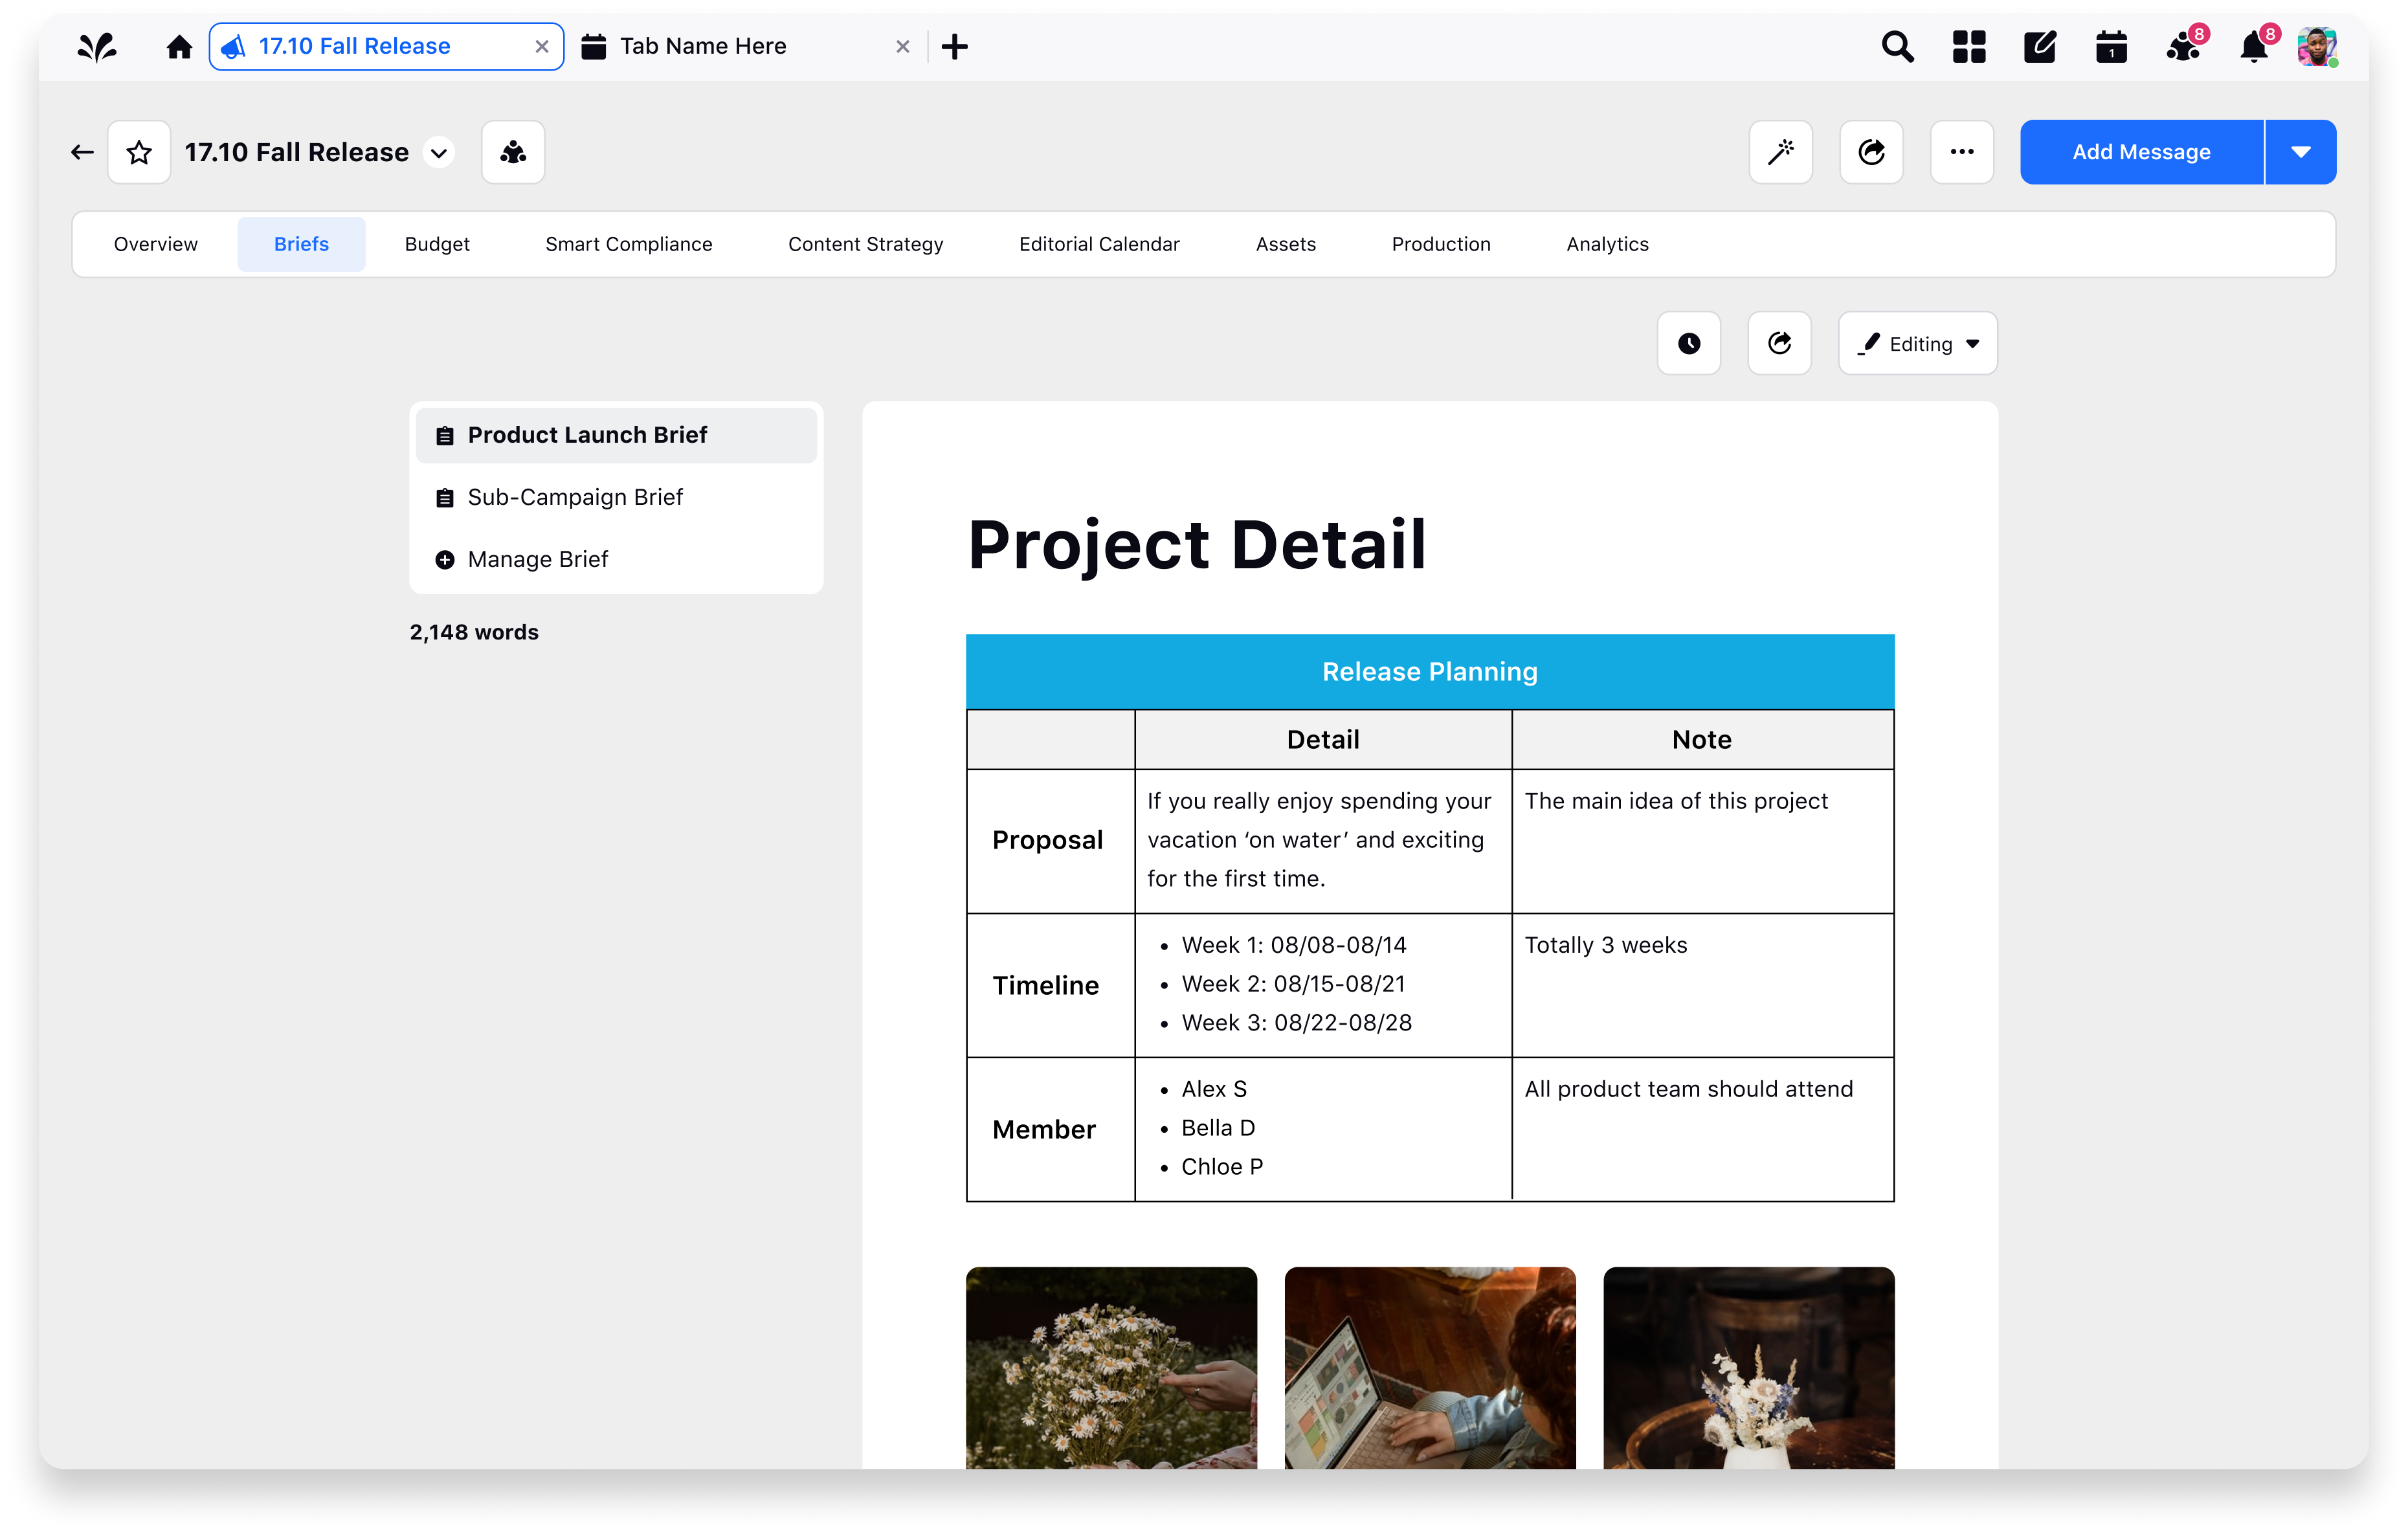2408x1534 pixels.
Task: Click the search magnifier icon
Action: pyautogui.click(x=1897, y=47)
